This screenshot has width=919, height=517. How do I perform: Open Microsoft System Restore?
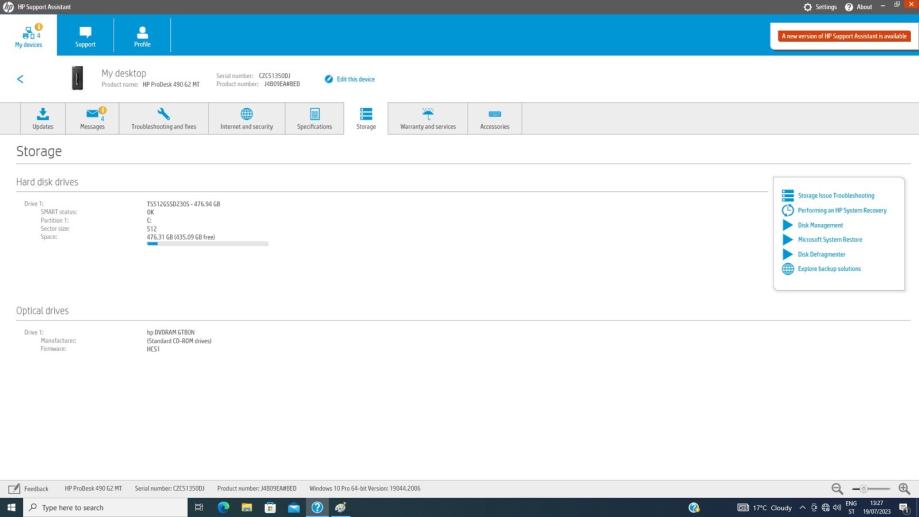[x=829, y=240]
